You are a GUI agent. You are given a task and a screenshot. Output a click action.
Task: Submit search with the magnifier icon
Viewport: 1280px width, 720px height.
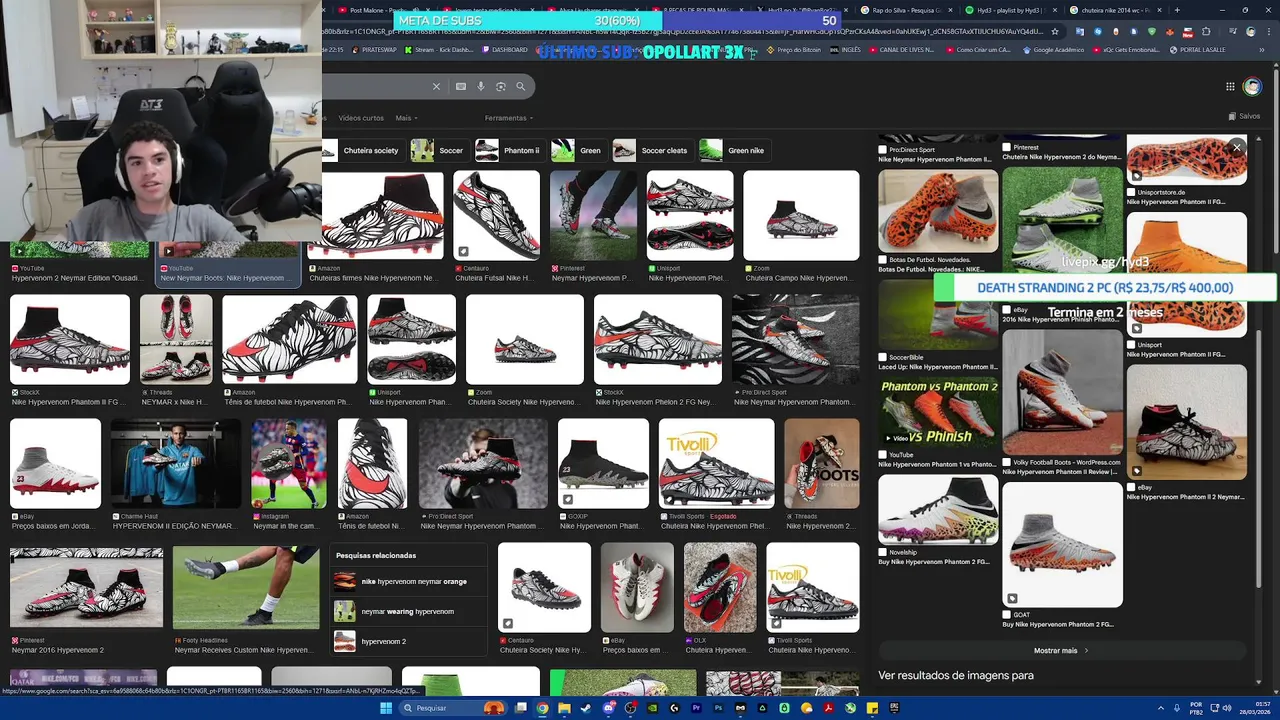point(521,87)
